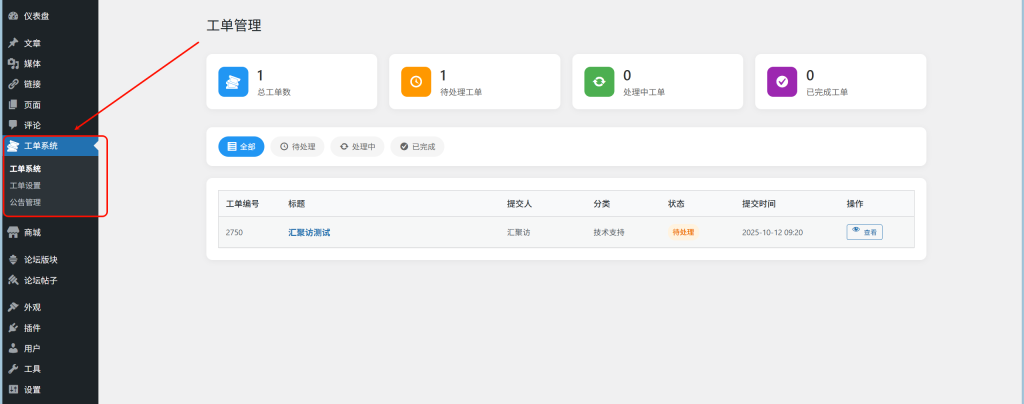
Task: Open 工单设置 submenu item
Action: coord(25,185)
